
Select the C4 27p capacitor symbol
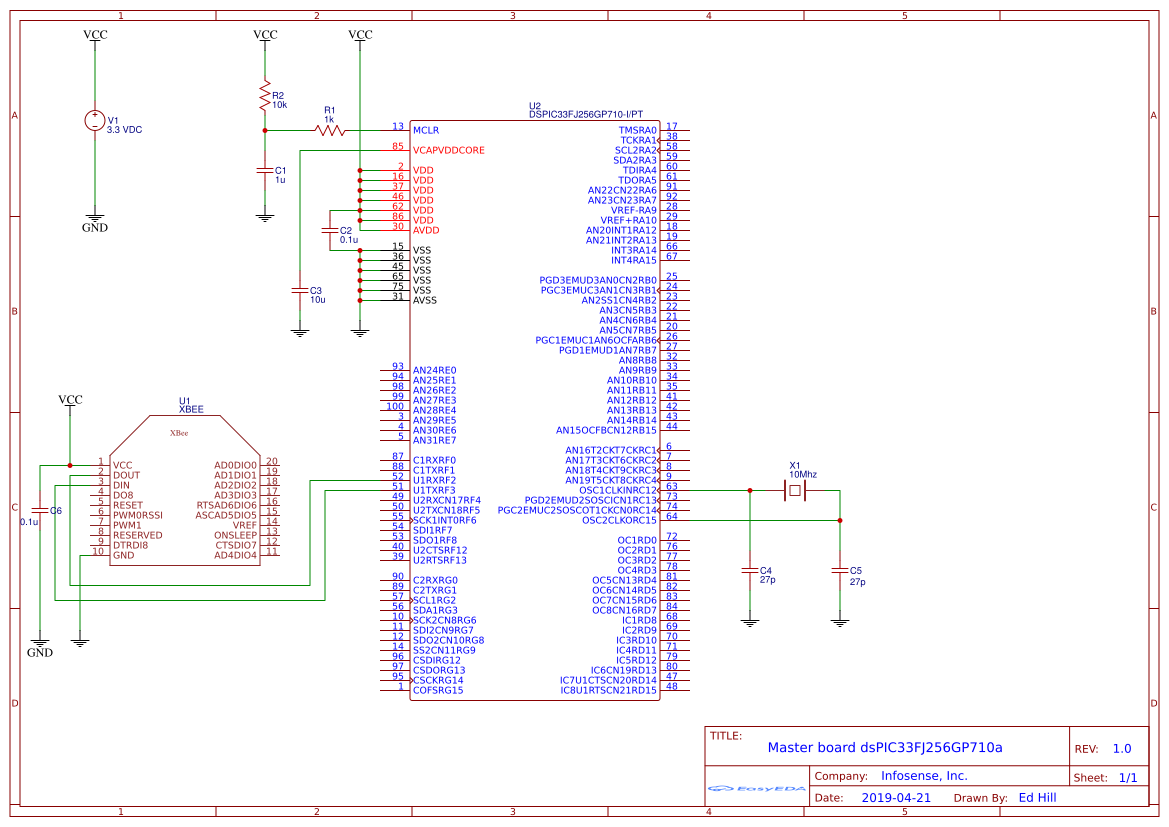750,572
